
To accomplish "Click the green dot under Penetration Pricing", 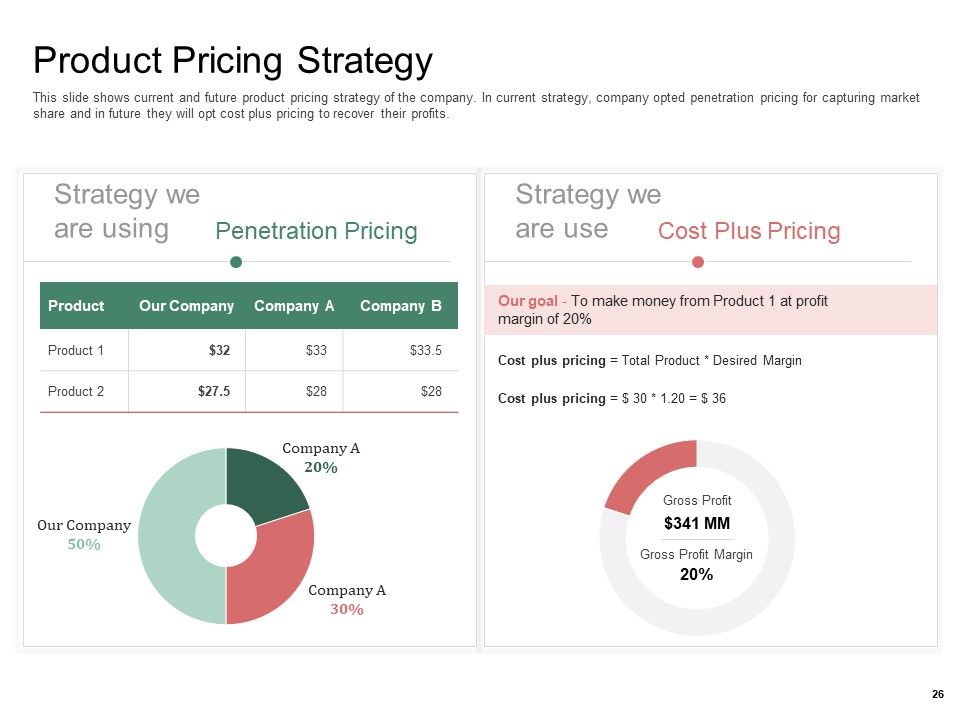I will (x=236, y=262).
